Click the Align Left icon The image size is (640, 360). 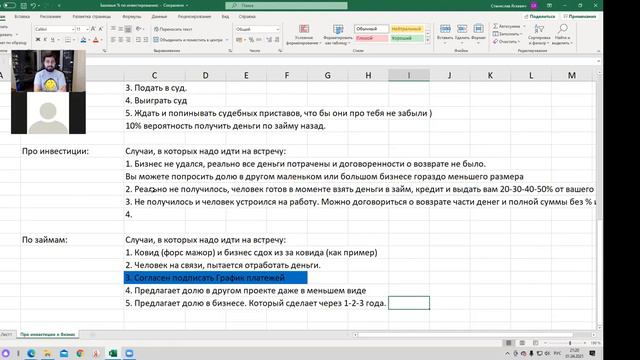[113, 40]
